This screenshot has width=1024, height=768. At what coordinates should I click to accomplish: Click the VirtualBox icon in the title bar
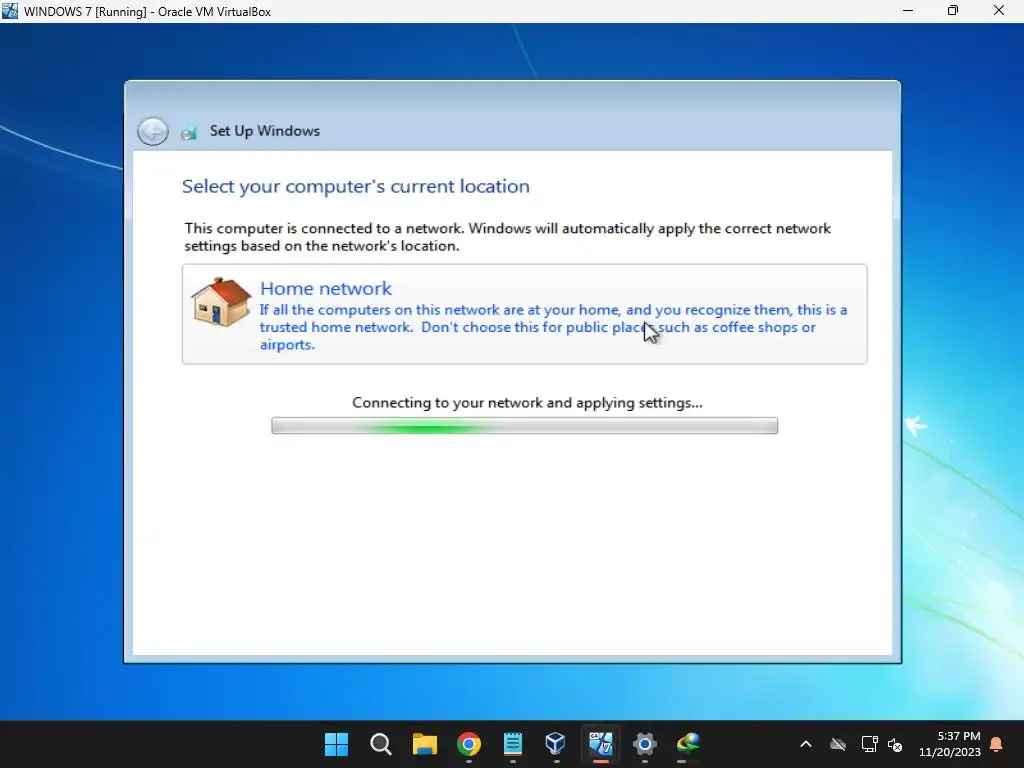(x=10, y=10)
